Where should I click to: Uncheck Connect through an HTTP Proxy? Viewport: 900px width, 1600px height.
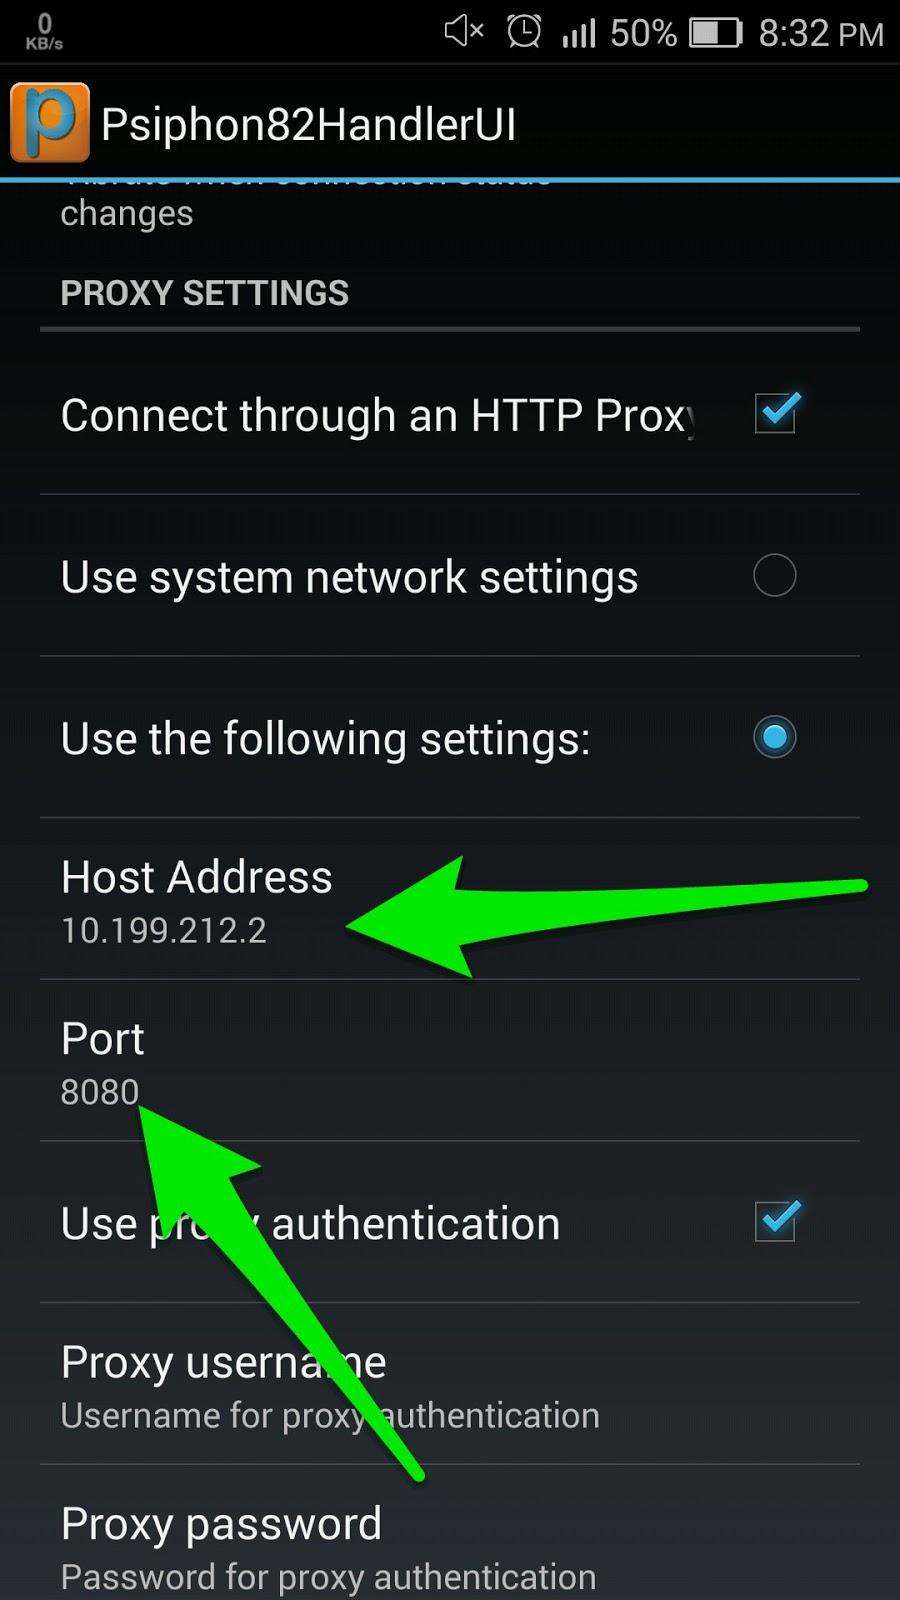pos(776,412)
